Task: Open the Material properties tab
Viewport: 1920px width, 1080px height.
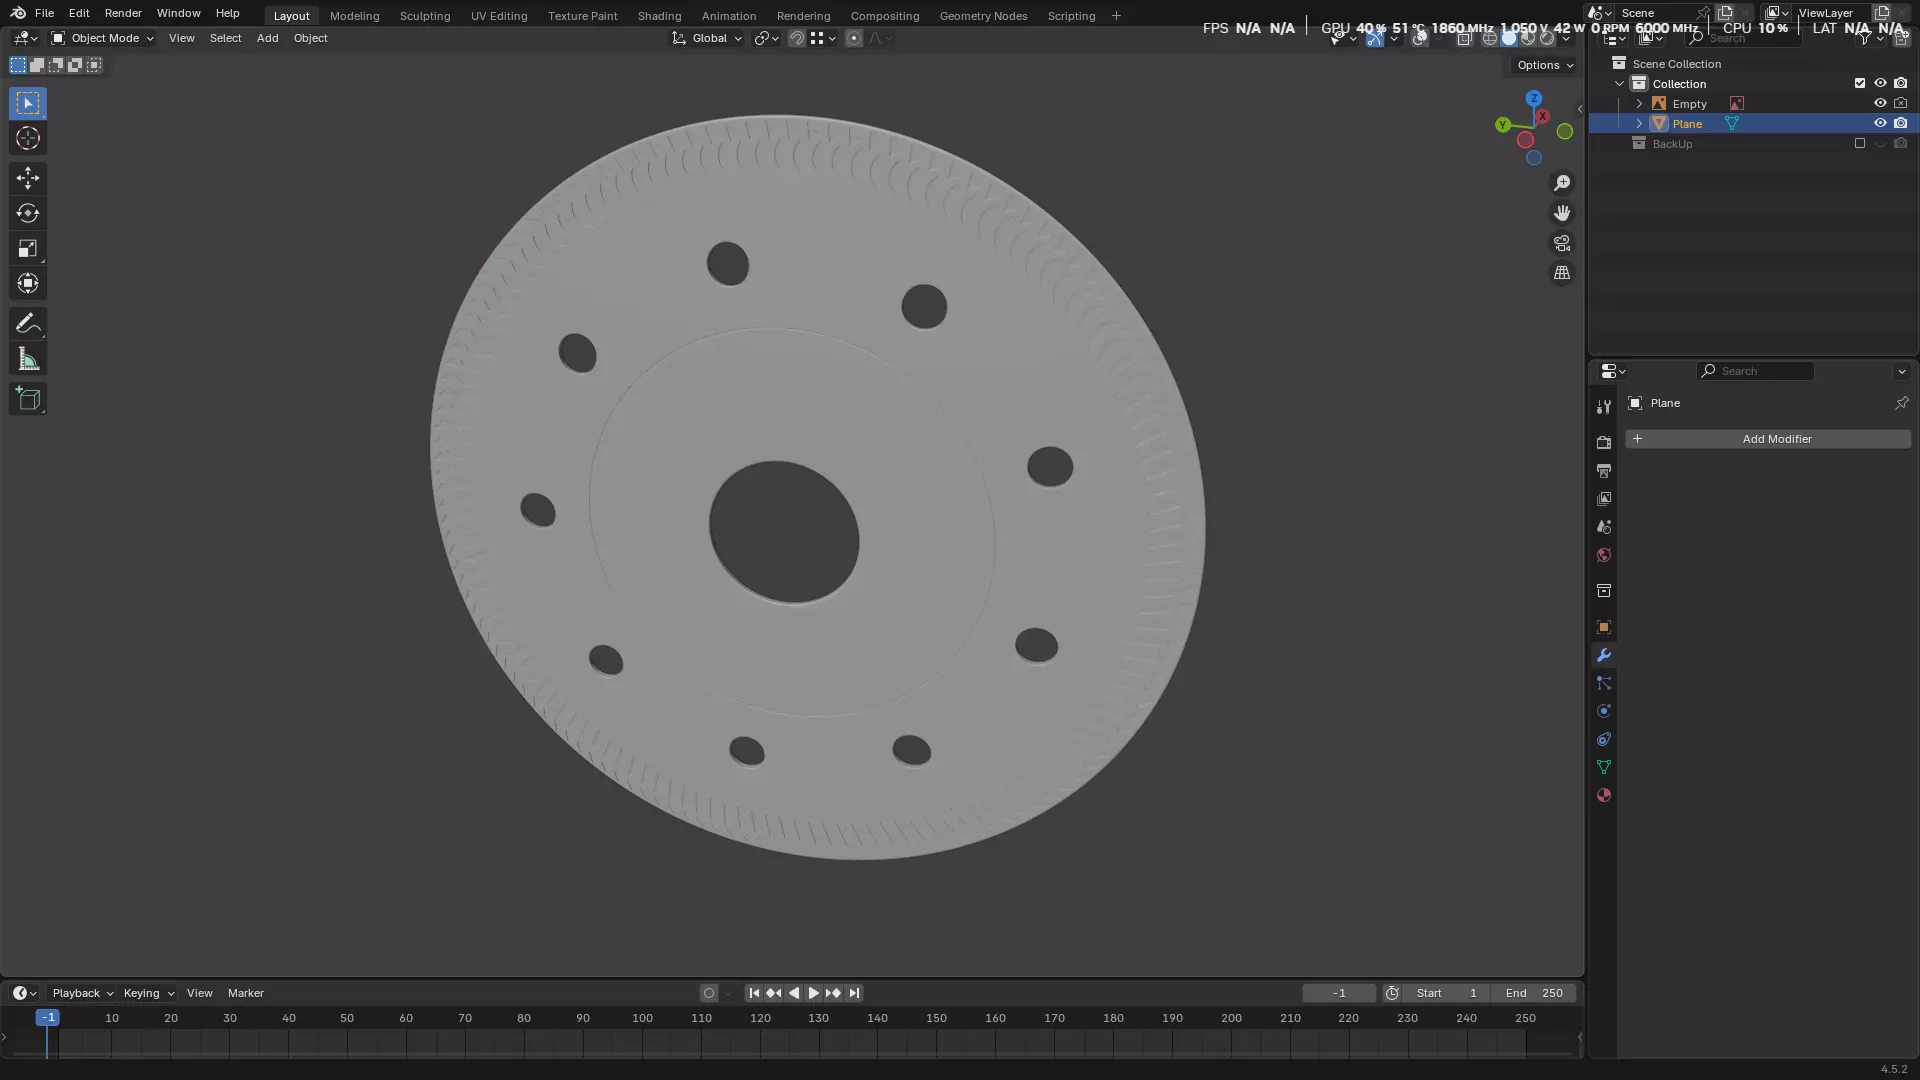Action: (x=1604, y=795)
